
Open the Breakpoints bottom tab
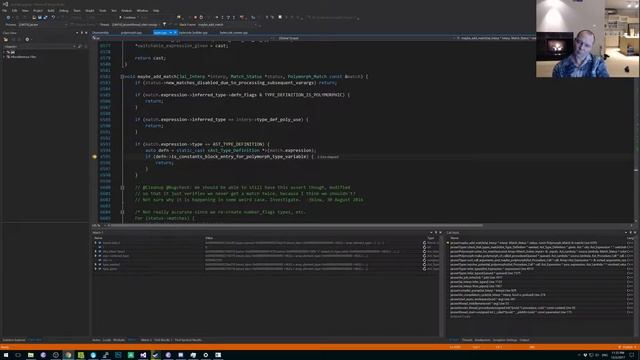(482, 340)
